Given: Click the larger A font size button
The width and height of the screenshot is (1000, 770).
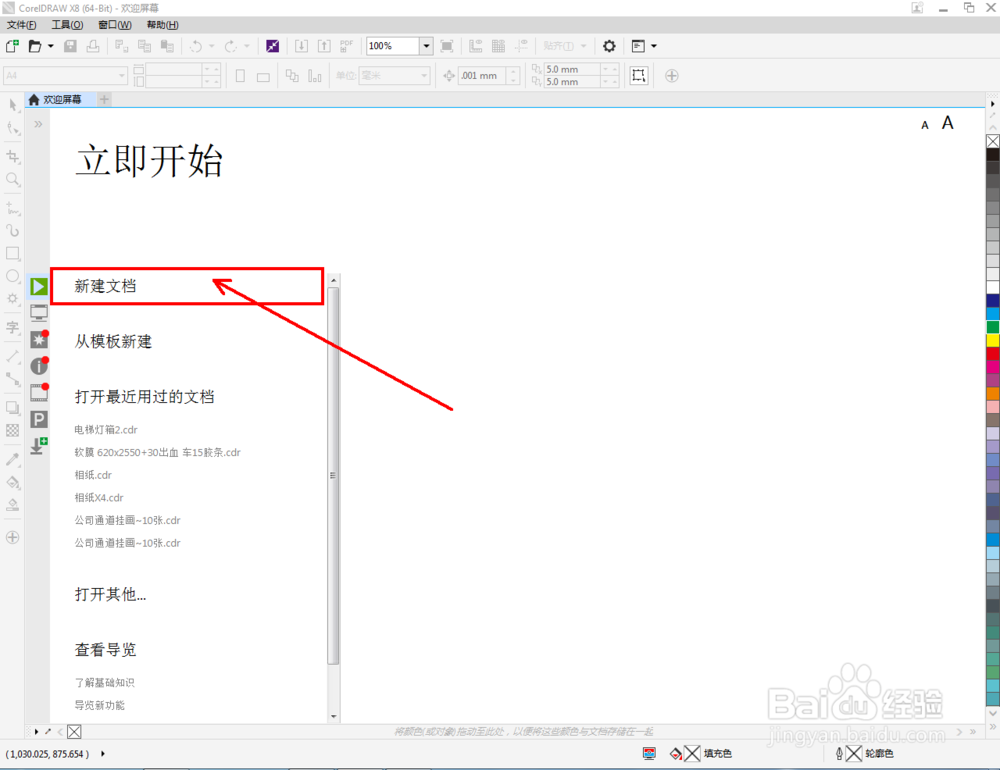Looking at the screenshot, I should click(x=948, y=122).
